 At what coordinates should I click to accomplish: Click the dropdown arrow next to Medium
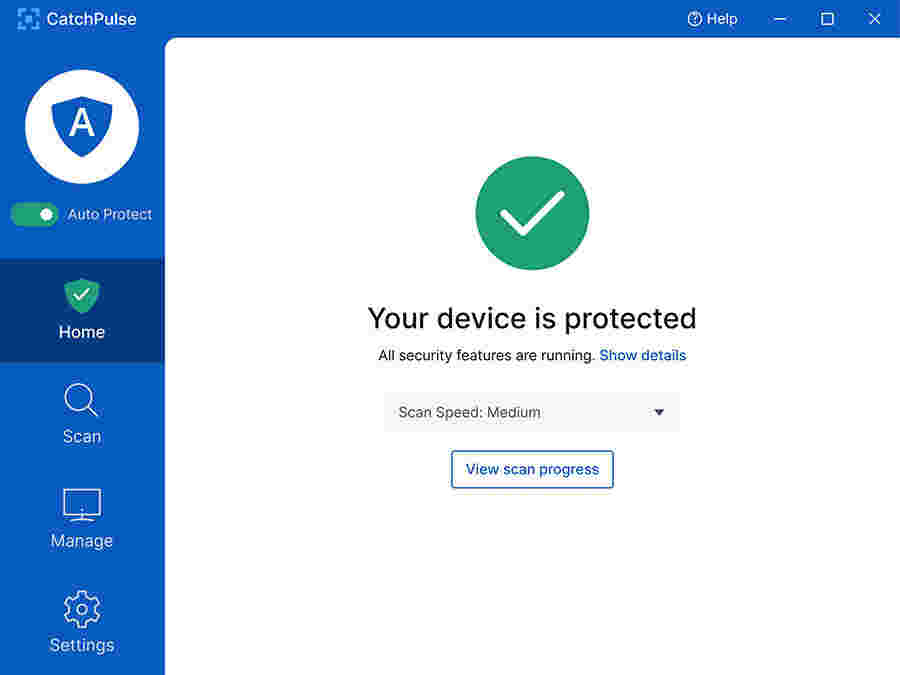tap(659, 412)
